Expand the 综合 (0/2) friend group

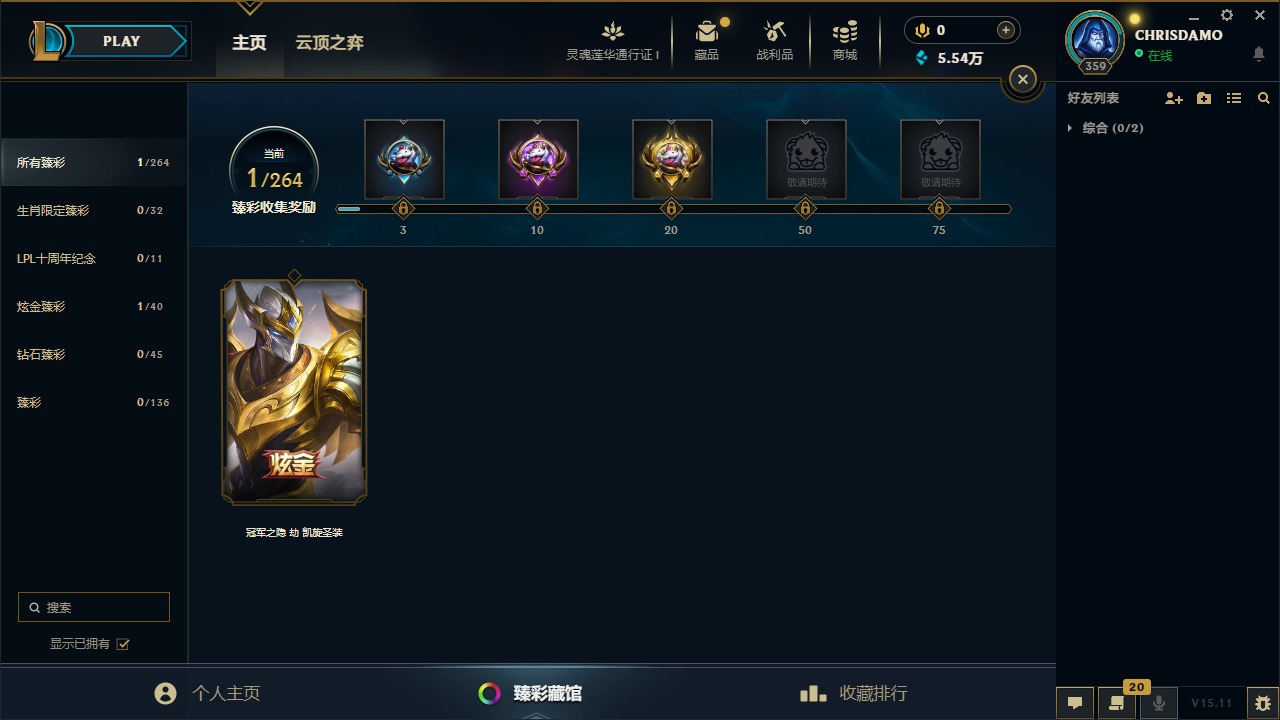pyautogui.click(x=1105, y=128)
